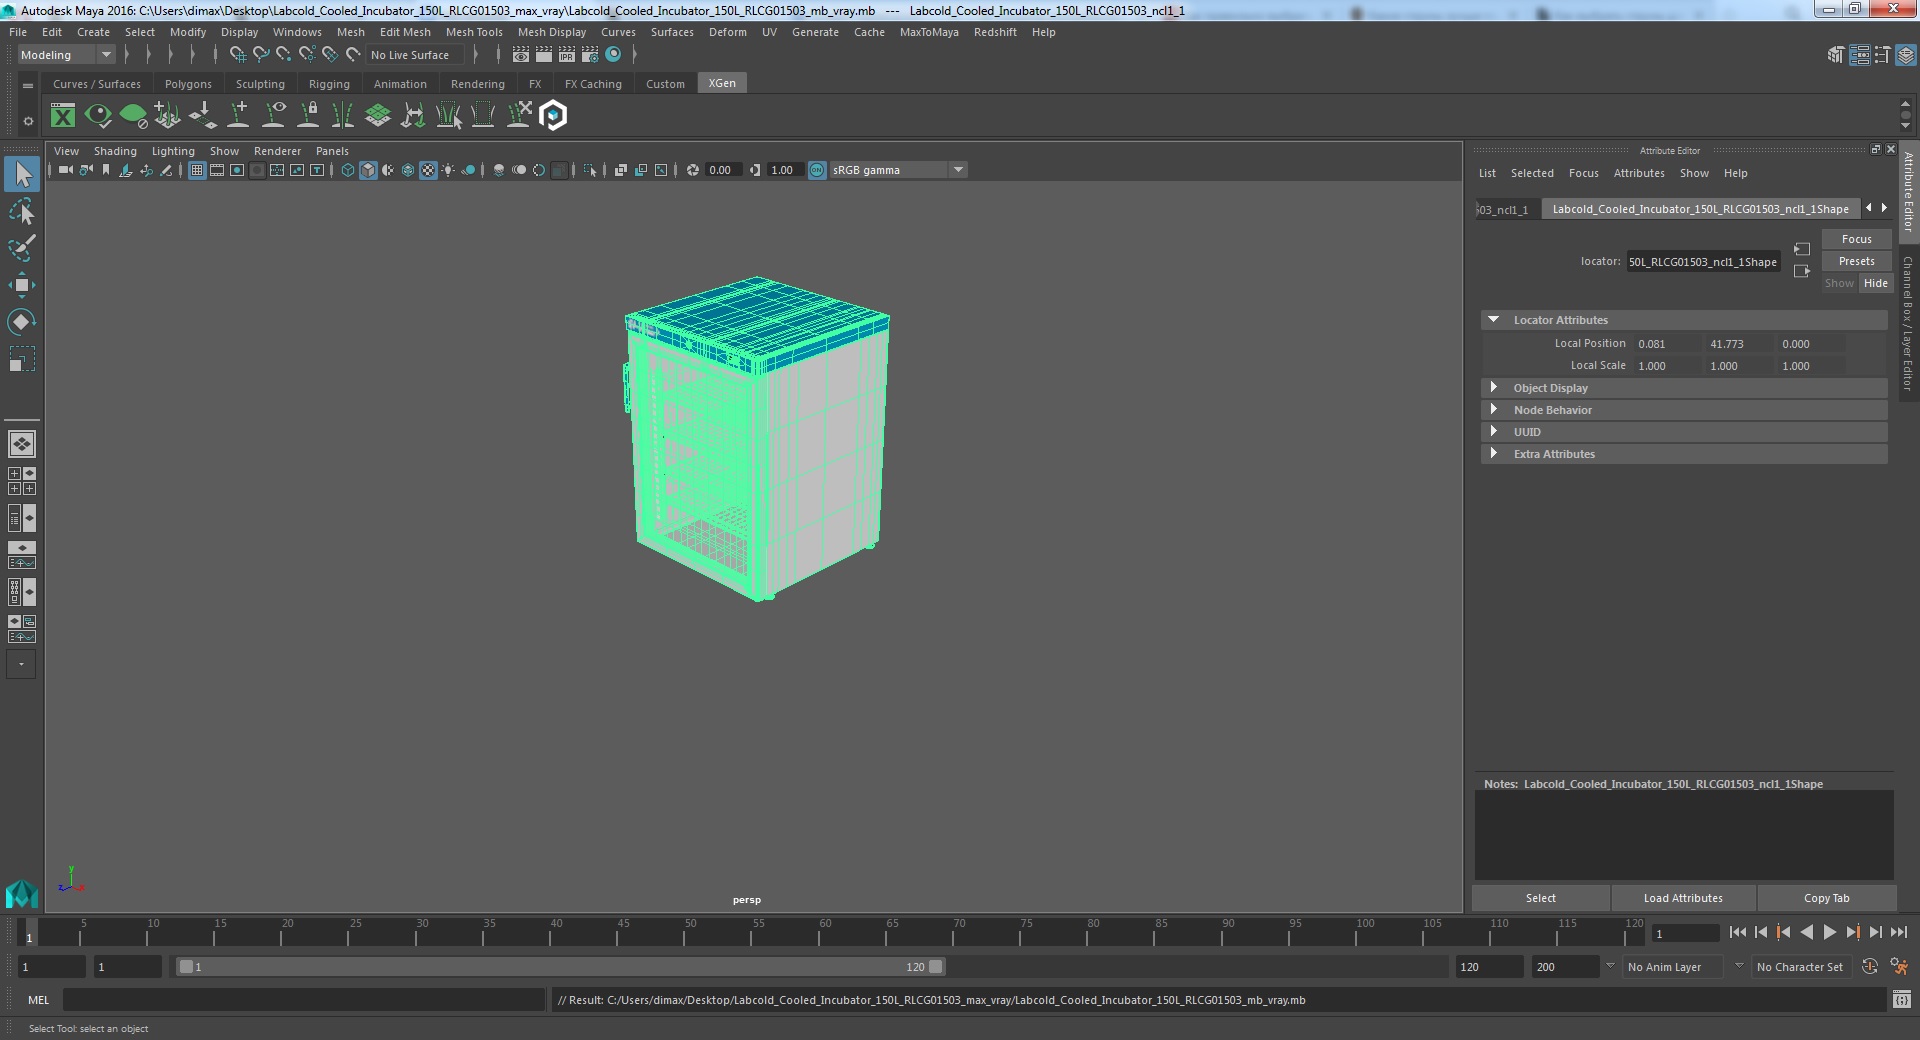
Task: Choose the Scale tool
Action: click(x=22, y=358)
